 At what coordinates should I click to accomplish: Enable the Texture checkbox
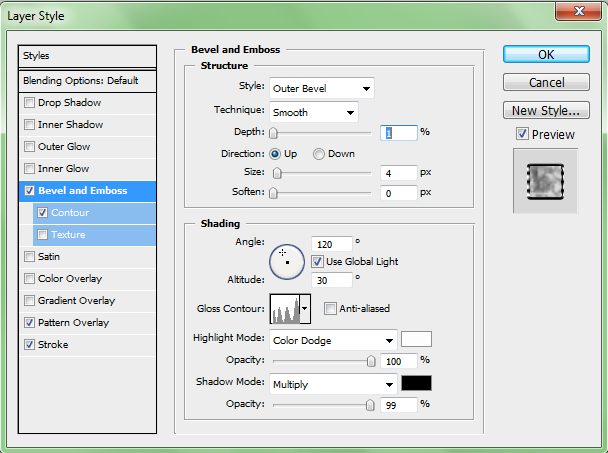click(42, 235)
